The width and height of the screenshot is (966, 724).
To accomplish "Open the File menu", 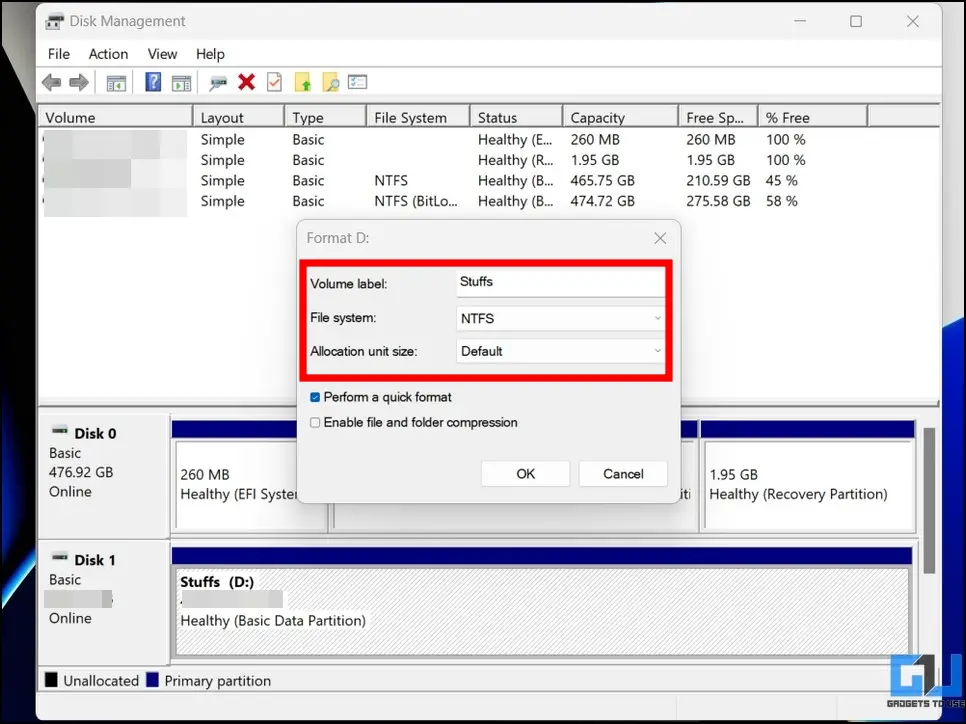I will (59, 54).
